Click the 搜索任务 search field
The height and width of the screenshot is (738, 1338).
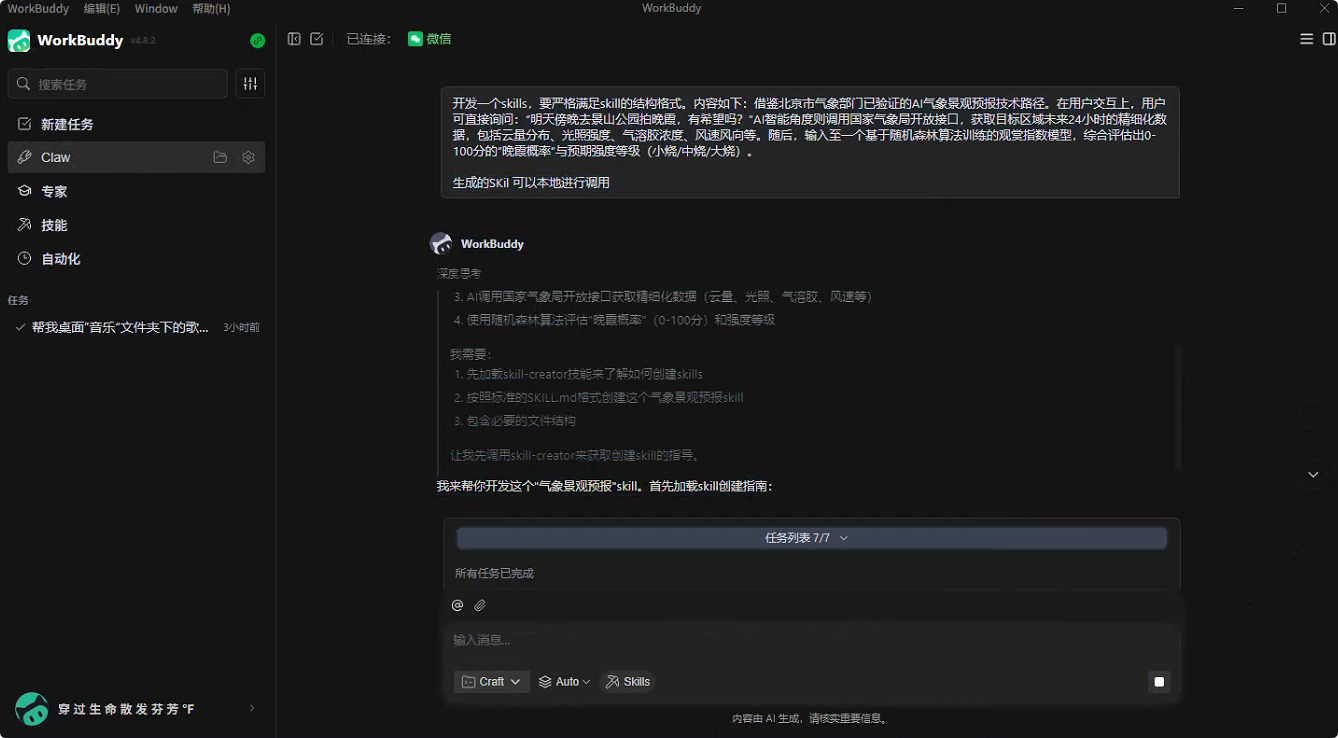[x=118, y=84]
